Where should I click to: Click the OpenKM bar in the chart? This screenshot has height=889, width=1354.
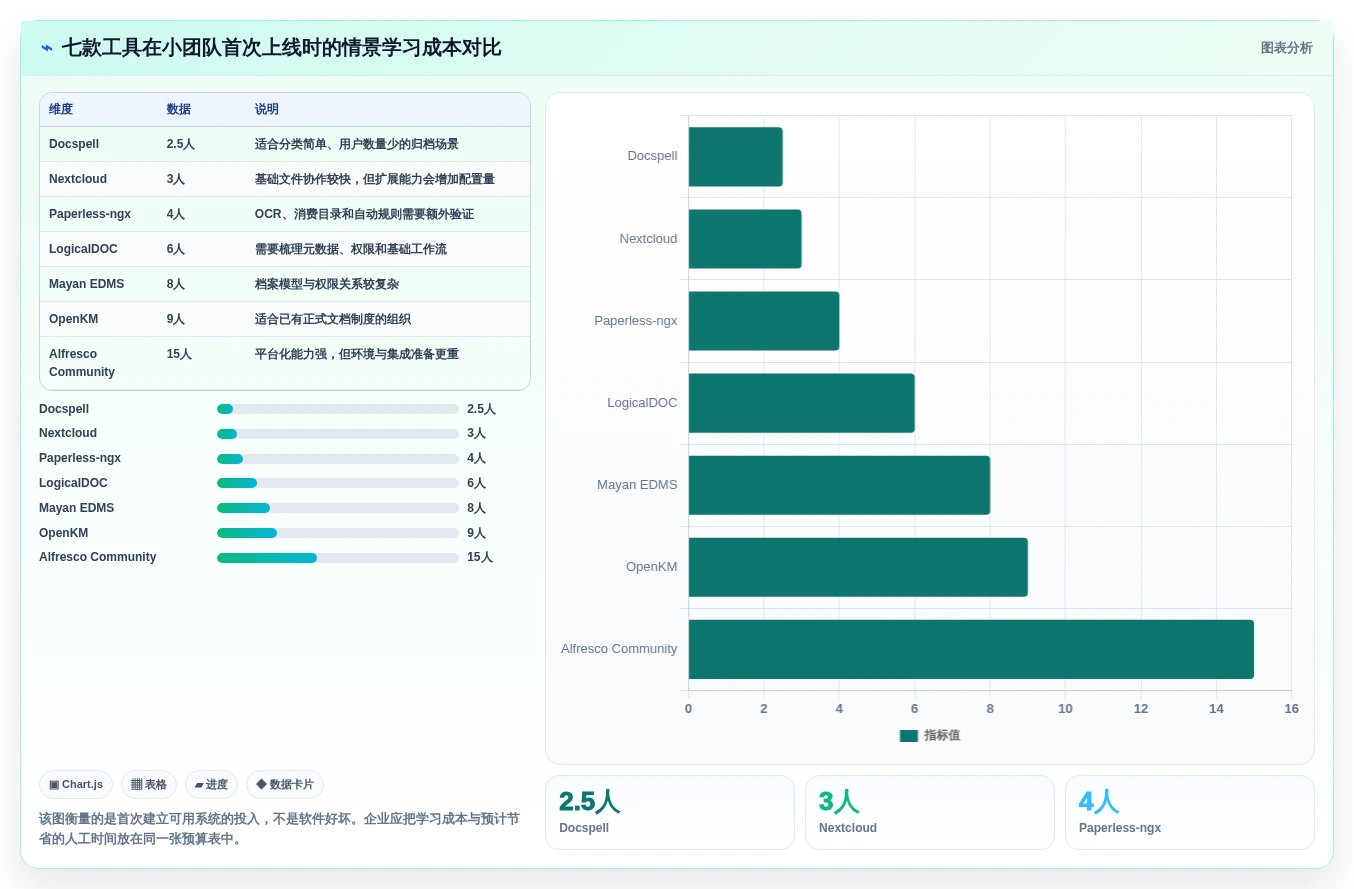tap(858, 567)
